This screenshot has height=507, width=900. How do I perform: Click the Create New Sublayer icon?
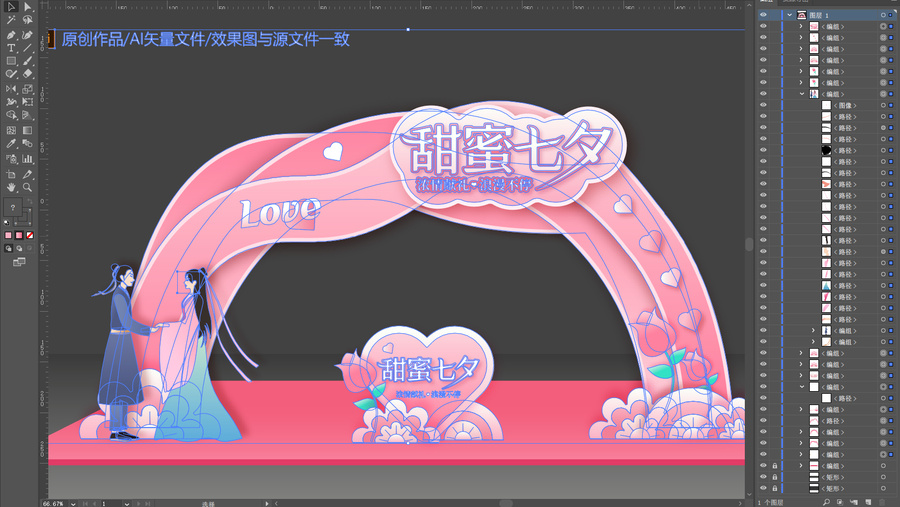(x=854, y=502)
